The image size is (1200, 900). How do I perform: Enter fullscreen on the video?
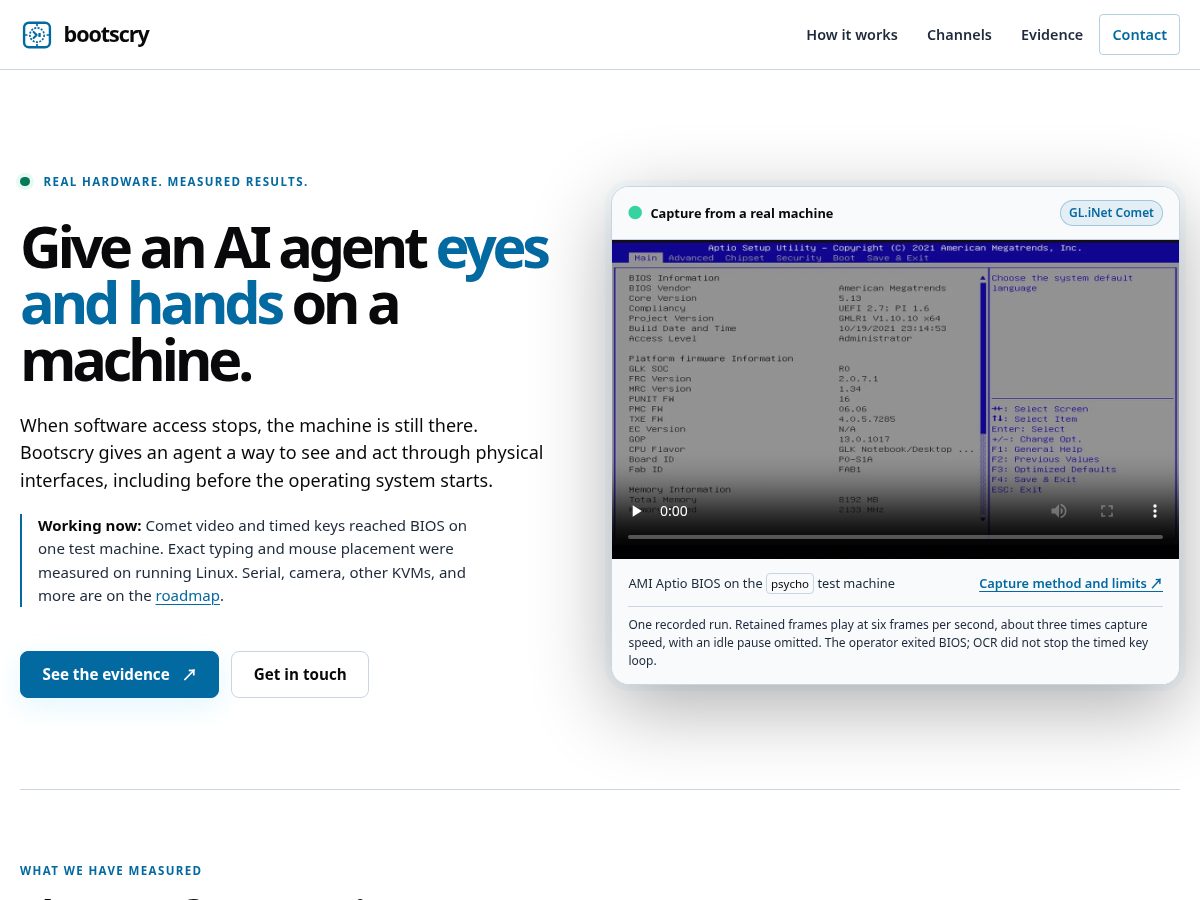click(1107, 511)
